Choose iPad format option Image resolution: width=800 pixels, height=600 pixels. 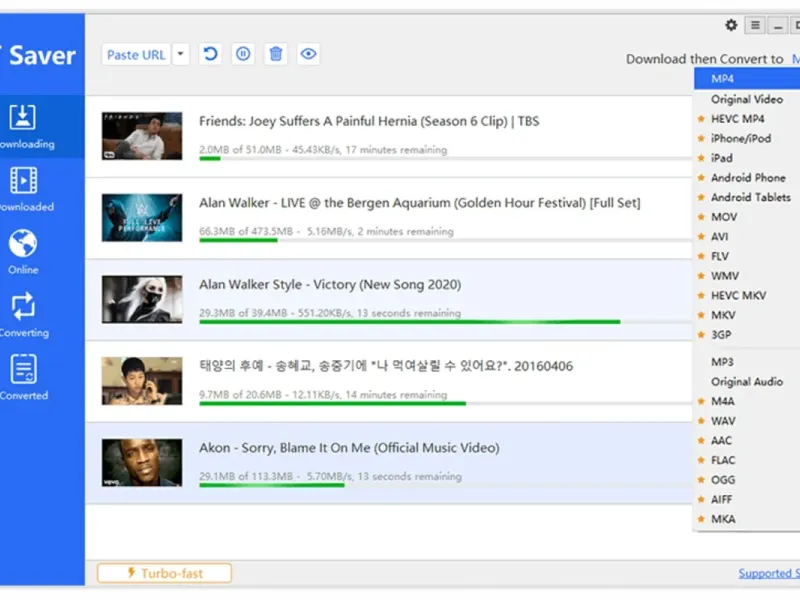[x=747, y=158]
